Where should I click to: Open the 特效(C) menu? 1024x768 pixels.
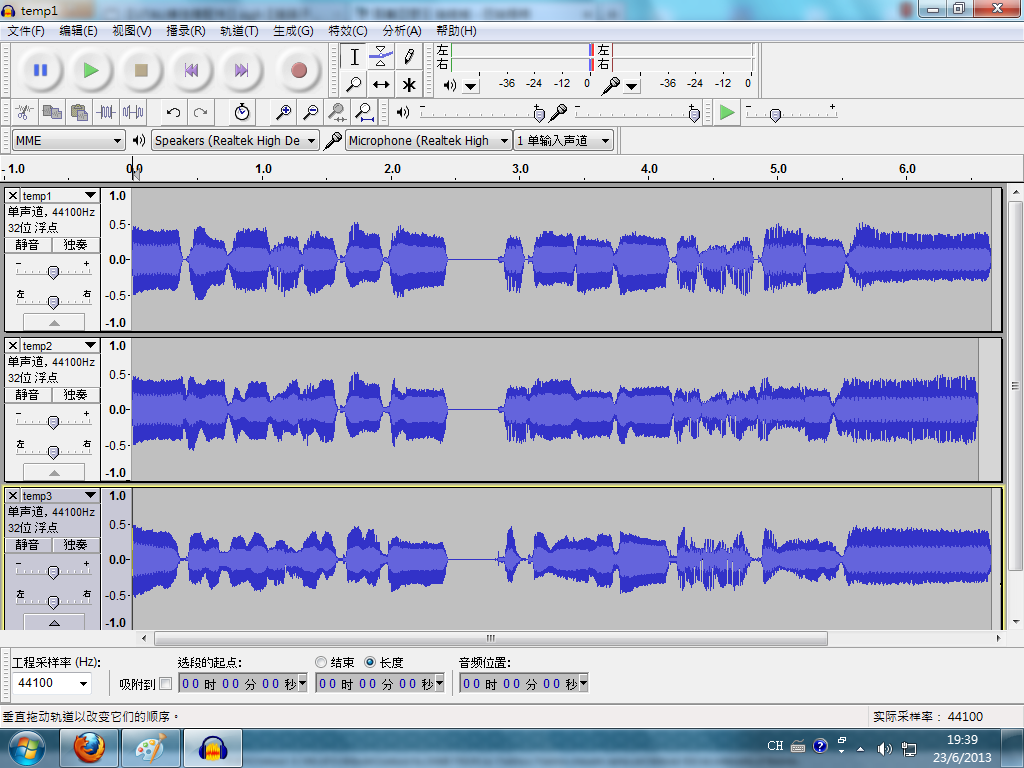pyautogui.click(x=347, y=31)
